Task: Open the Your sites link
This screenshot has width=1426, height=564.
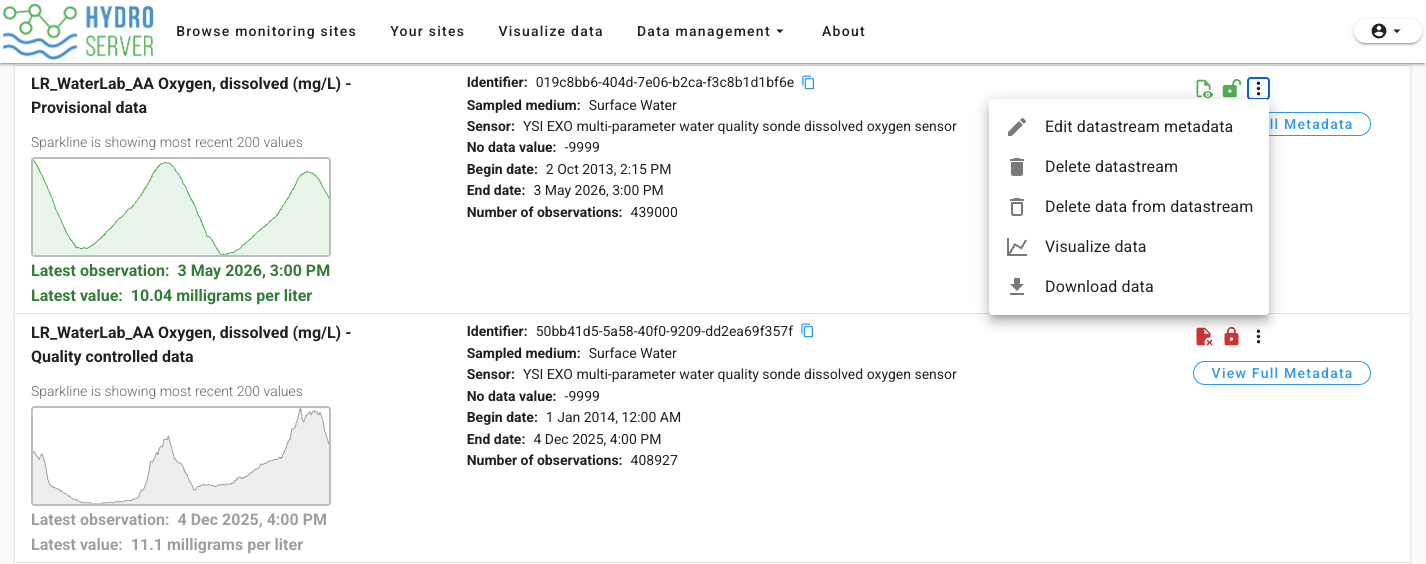Action: 427,31
